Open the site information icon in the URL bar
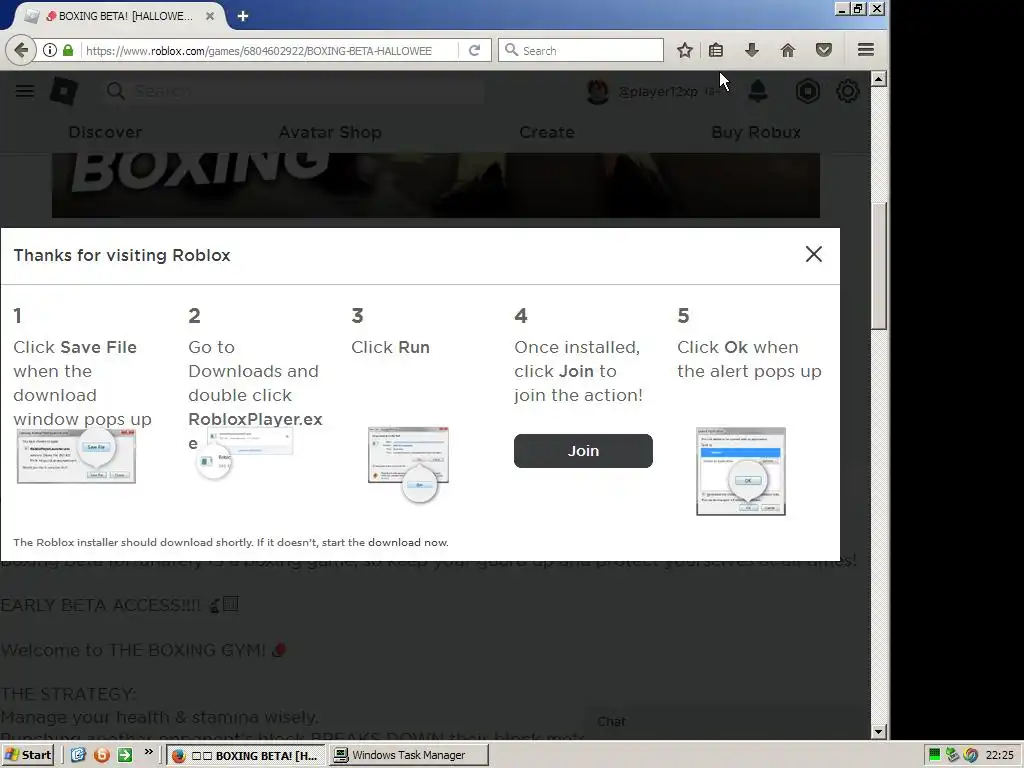Image resolution: width=1024 pixels, height=768 pixels. [x=50, y=50]
